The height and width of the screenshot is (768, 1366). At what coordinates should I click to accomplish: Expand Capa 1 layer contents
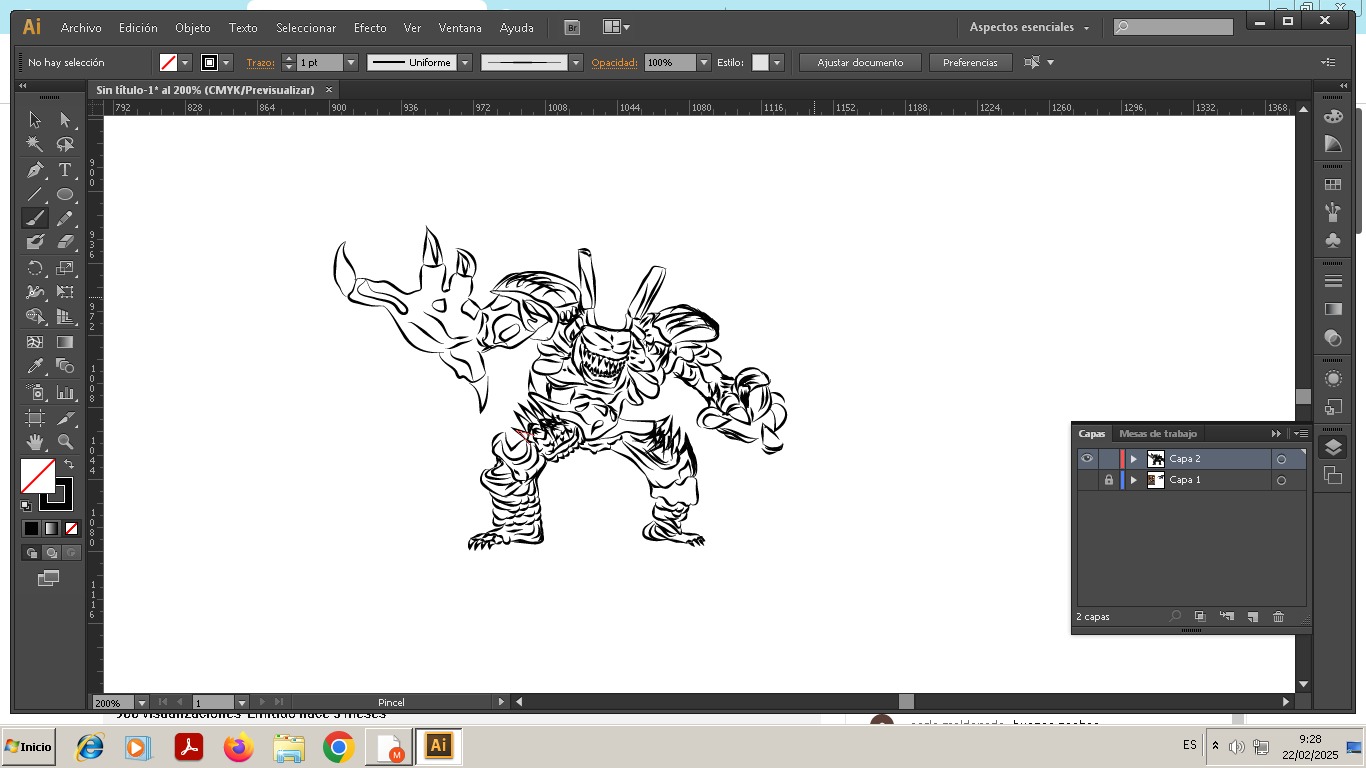click(1133, 480)
